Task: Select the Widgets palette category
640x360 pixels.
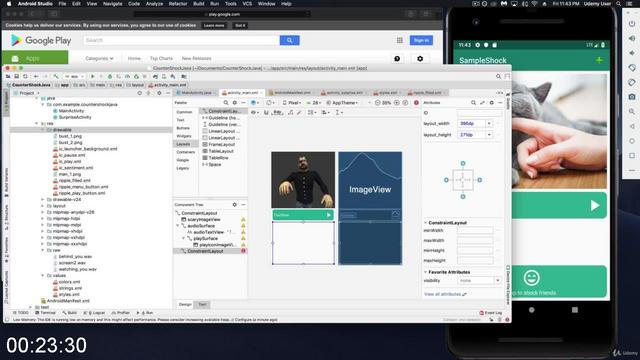Action: pos(184,136)
